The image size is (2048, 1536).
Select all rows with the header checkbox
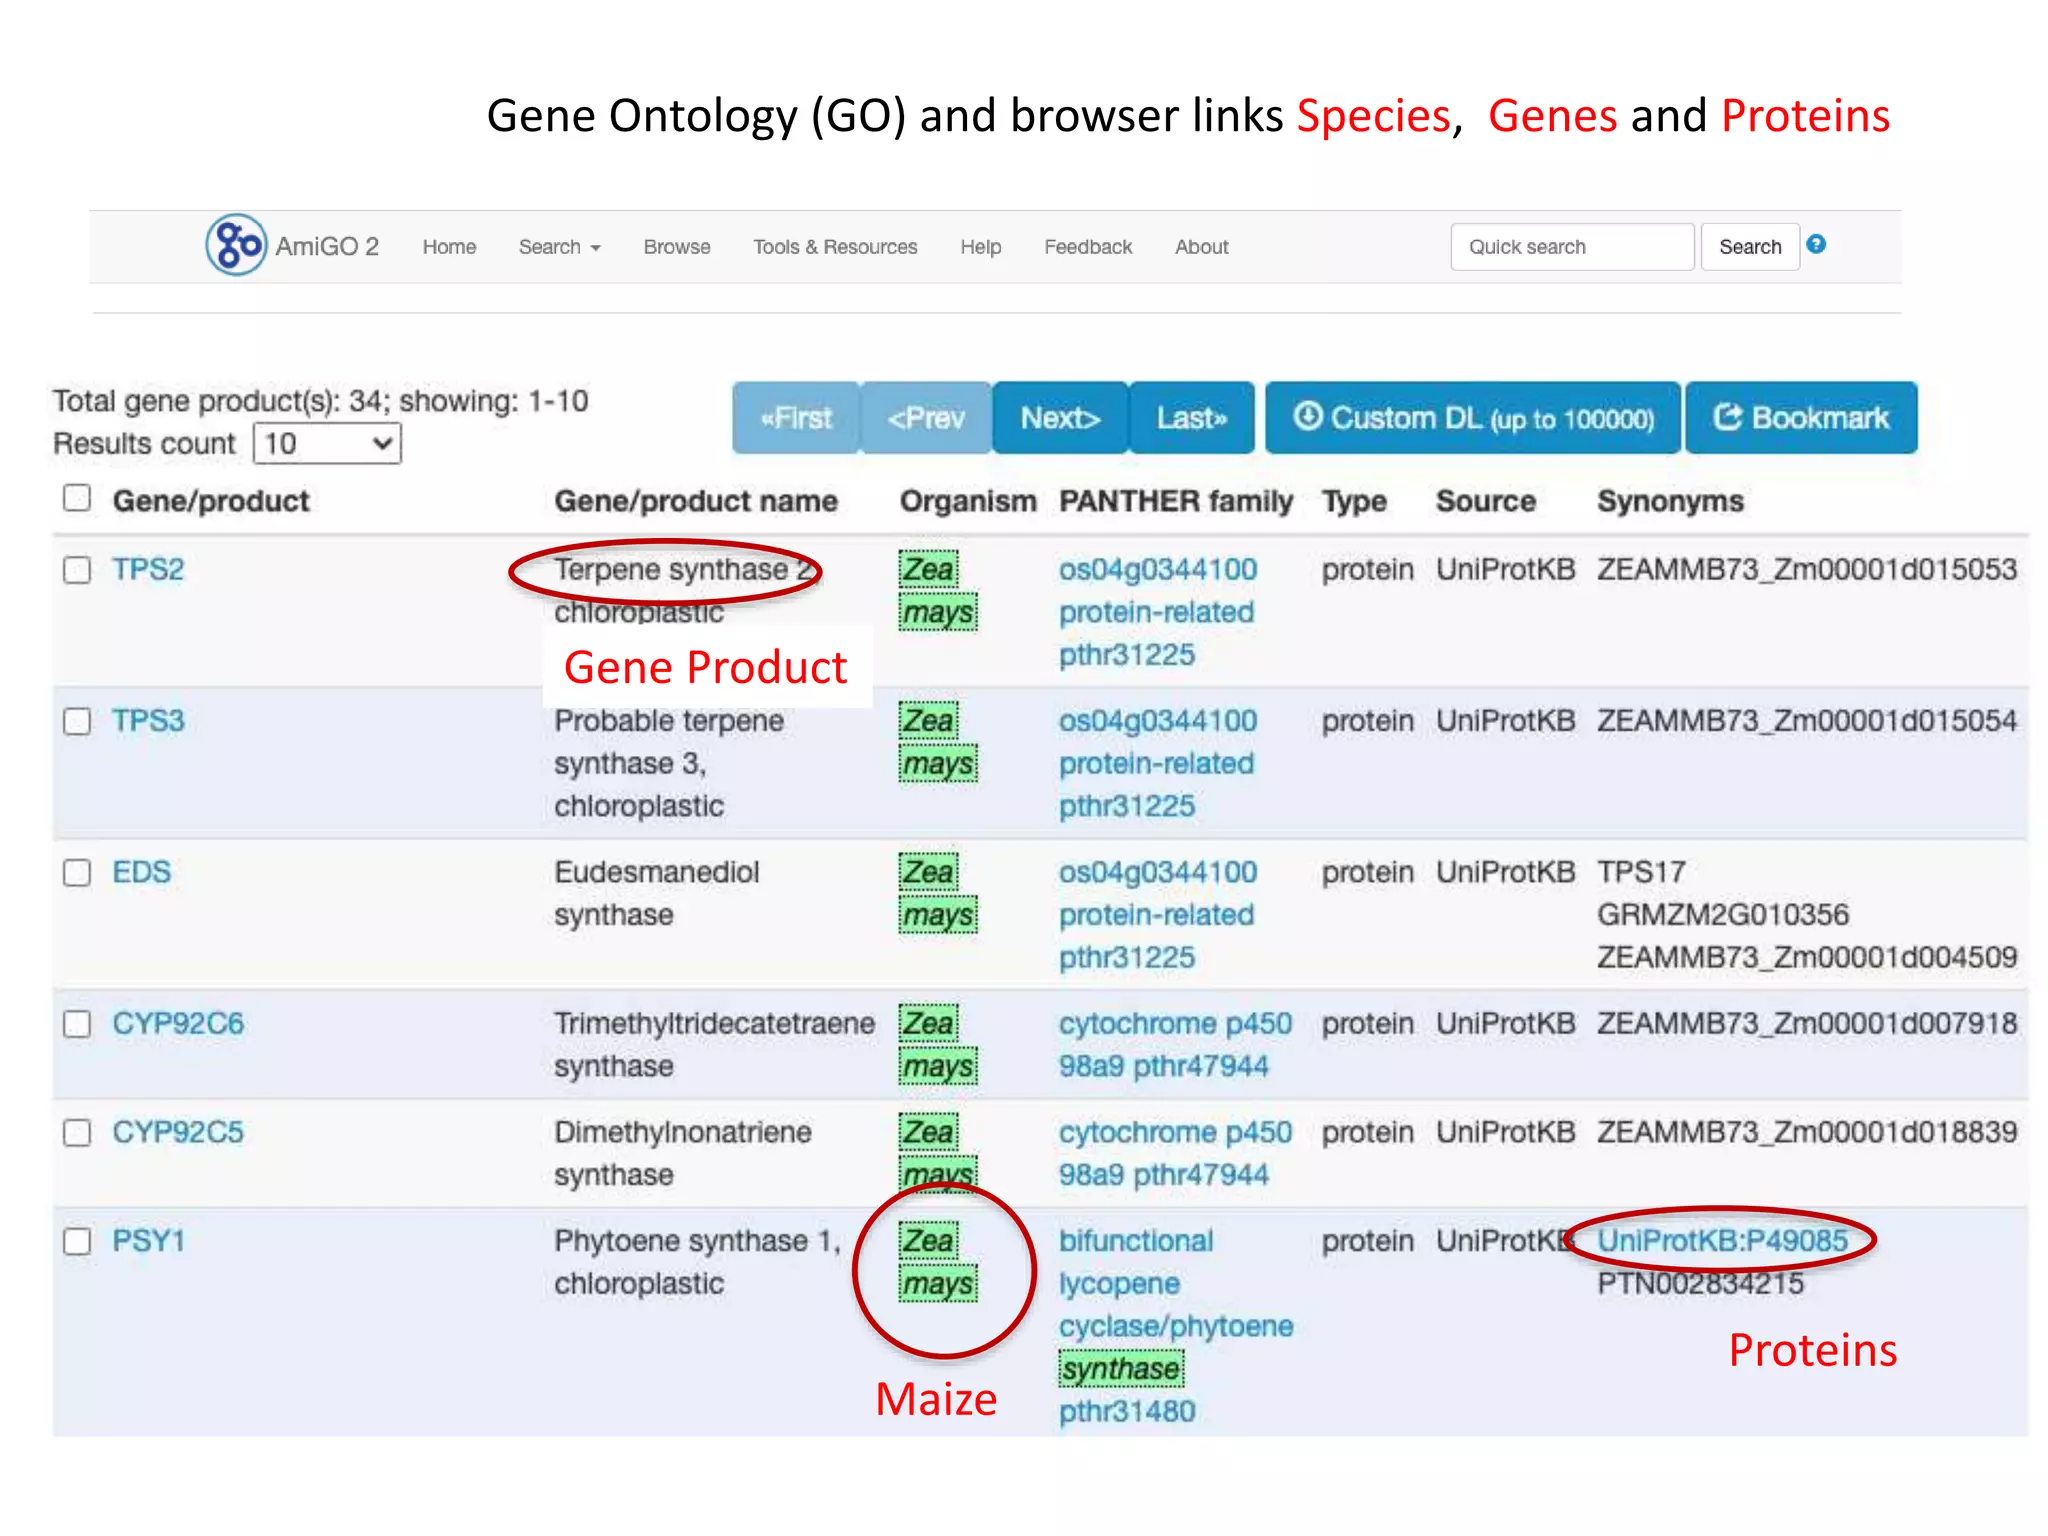coord(77,498)
